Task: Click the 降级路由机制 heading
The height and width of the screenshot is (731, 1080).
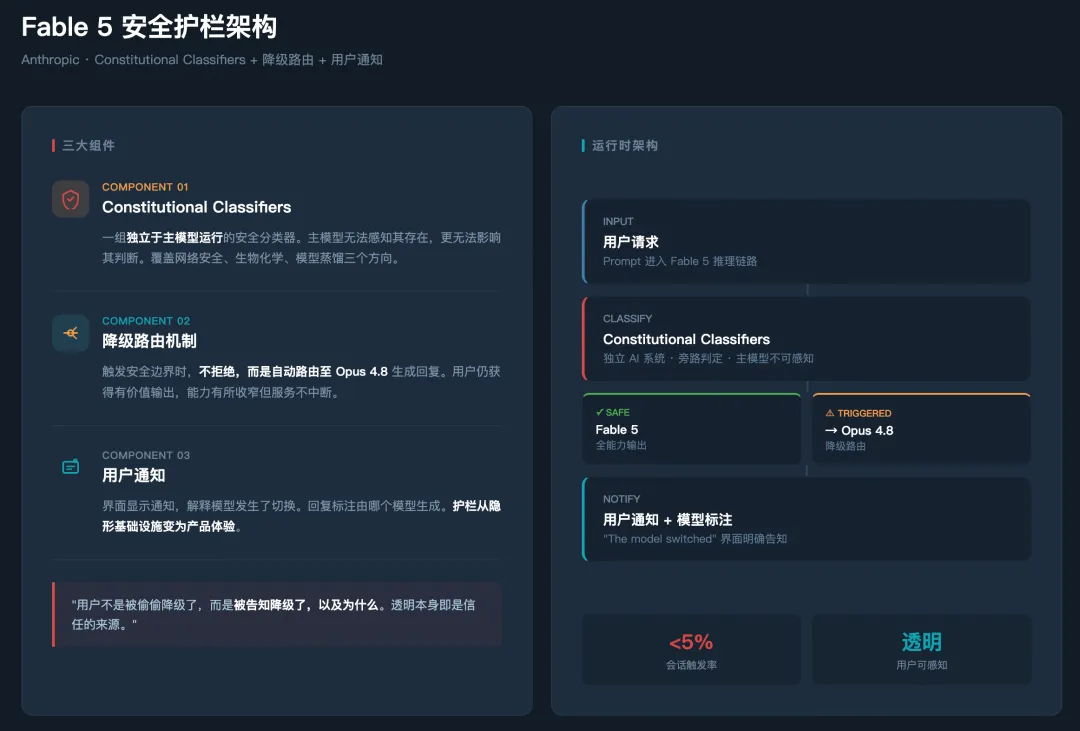Action: tap(149, 341)
